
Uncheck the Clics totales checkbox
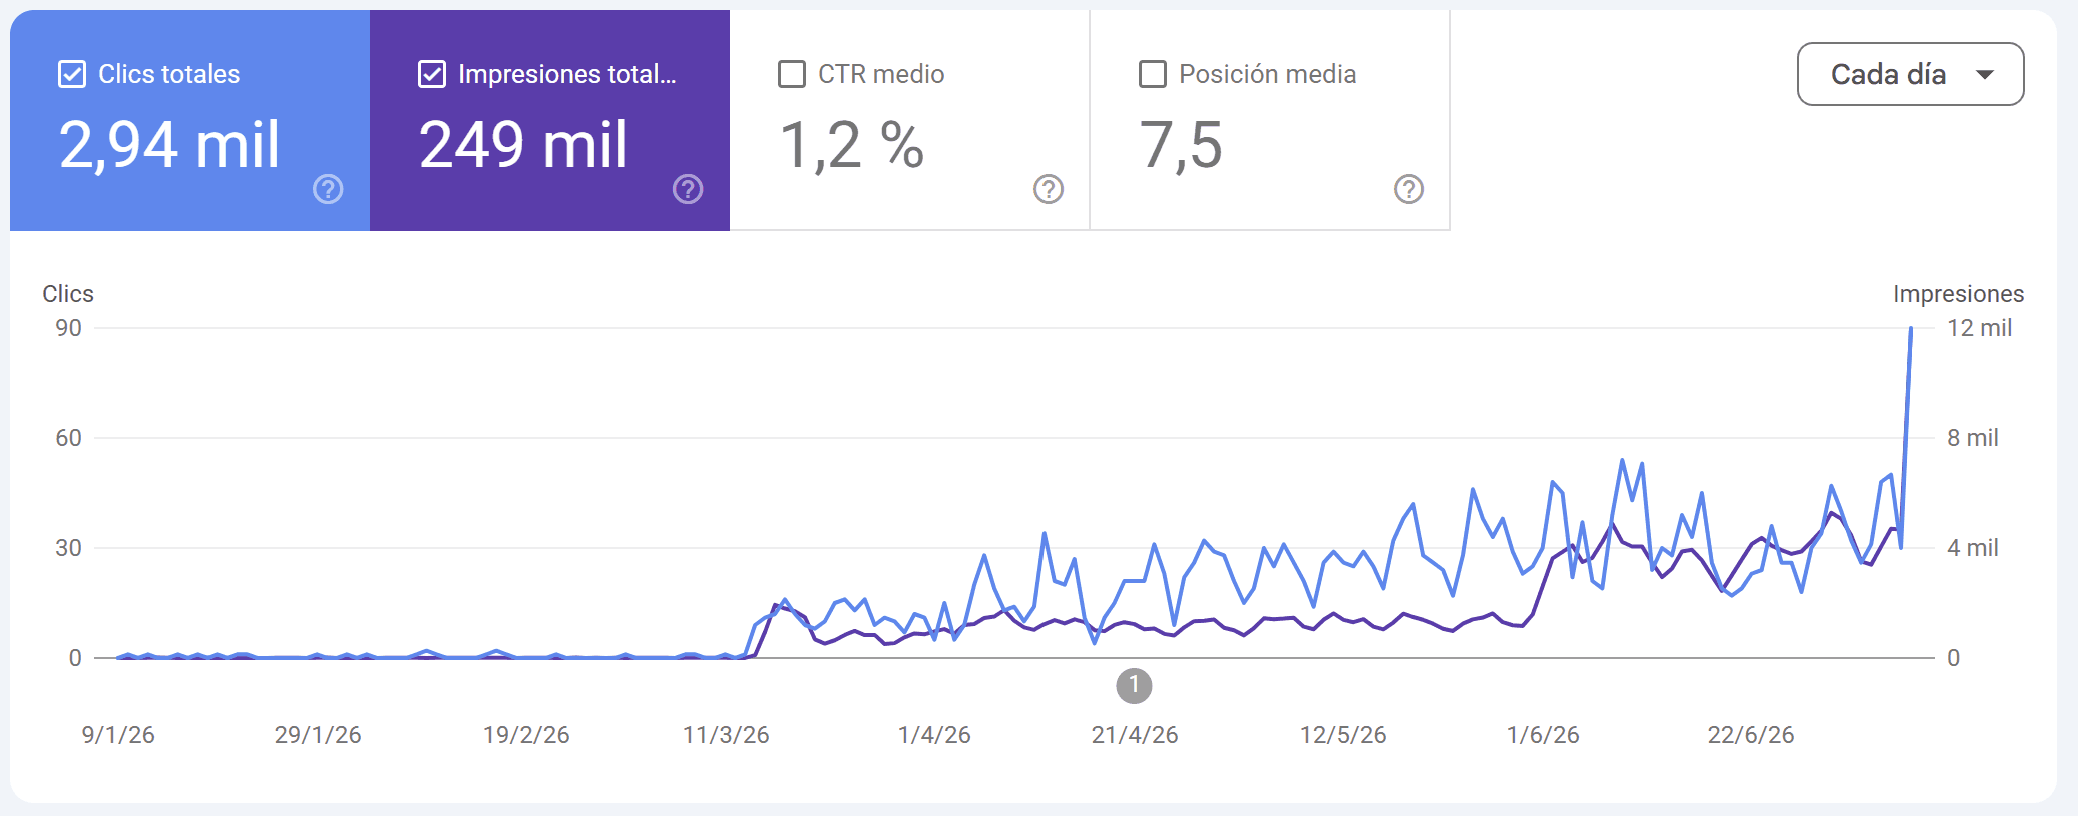click(72, 74)
